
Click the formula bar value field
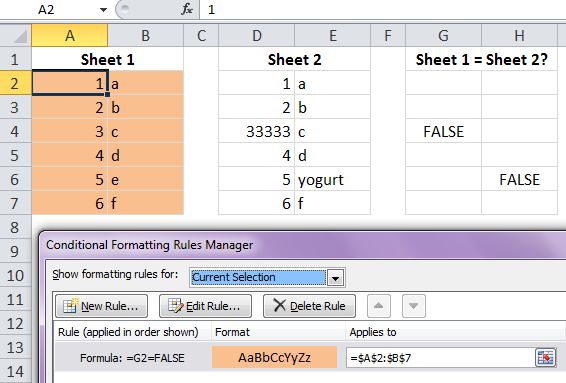383,9
